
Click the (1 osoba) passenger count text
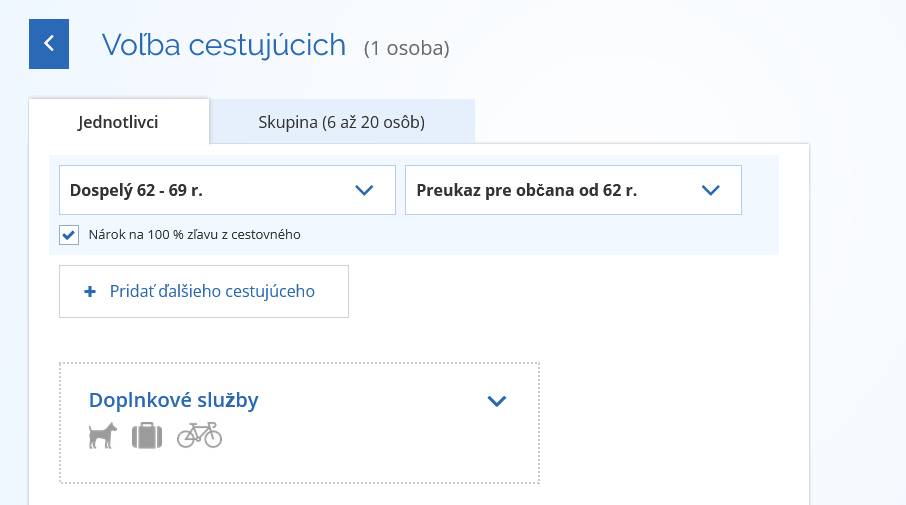pos(407,48)
